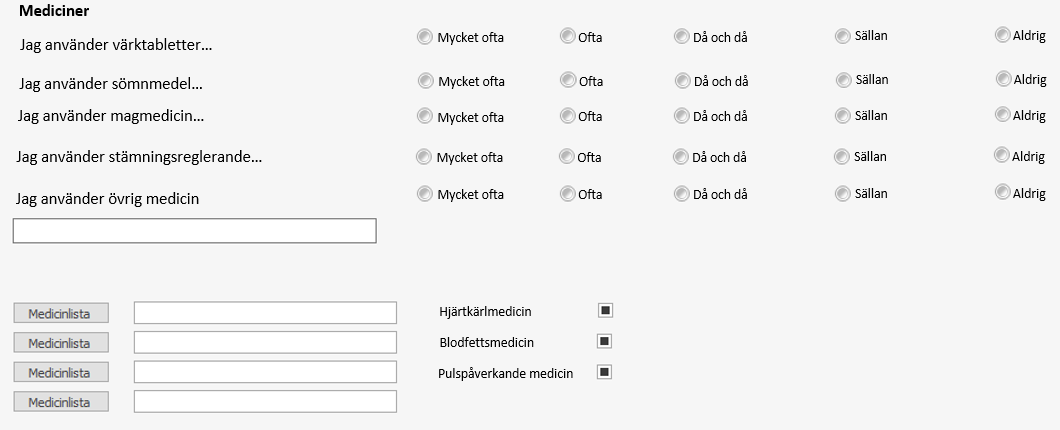1060x430 pixels.
Task: Select 'Aldrig' for magmedicin
Action: click(1003, 115)
